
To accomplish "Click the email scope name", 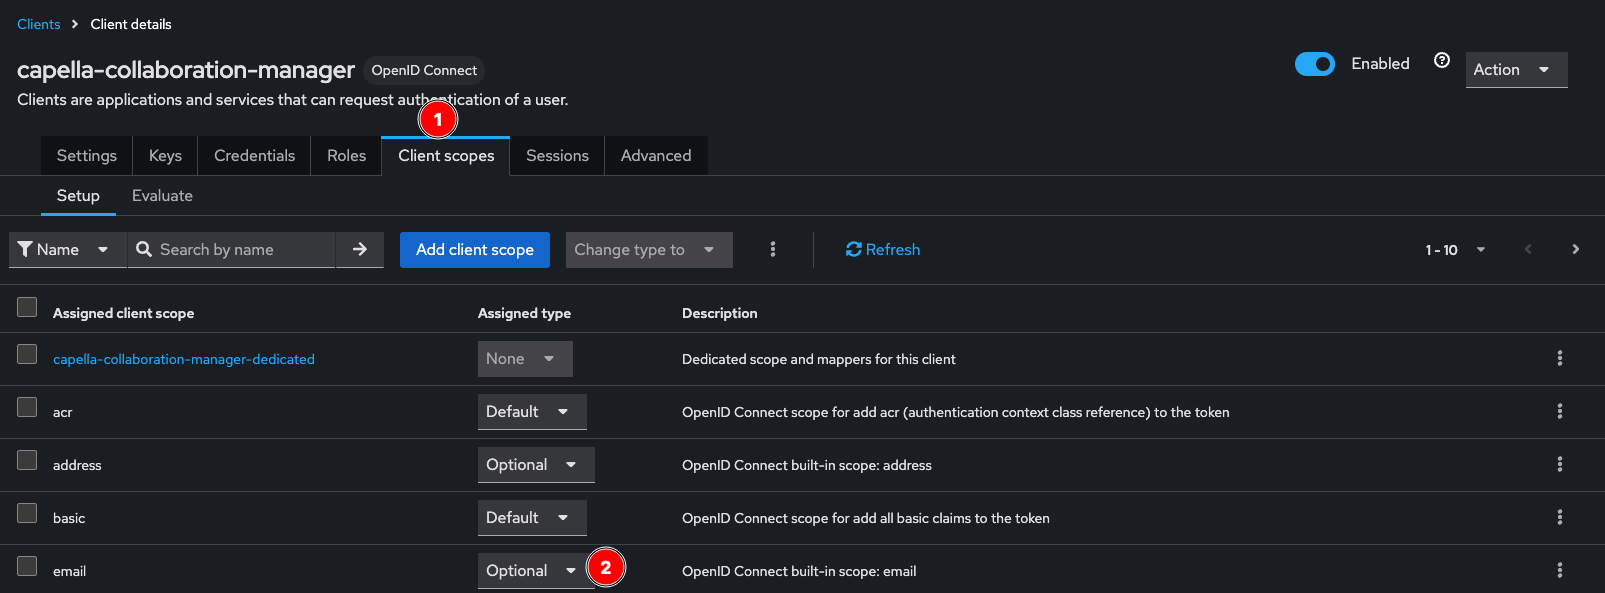I will (69, 571).
